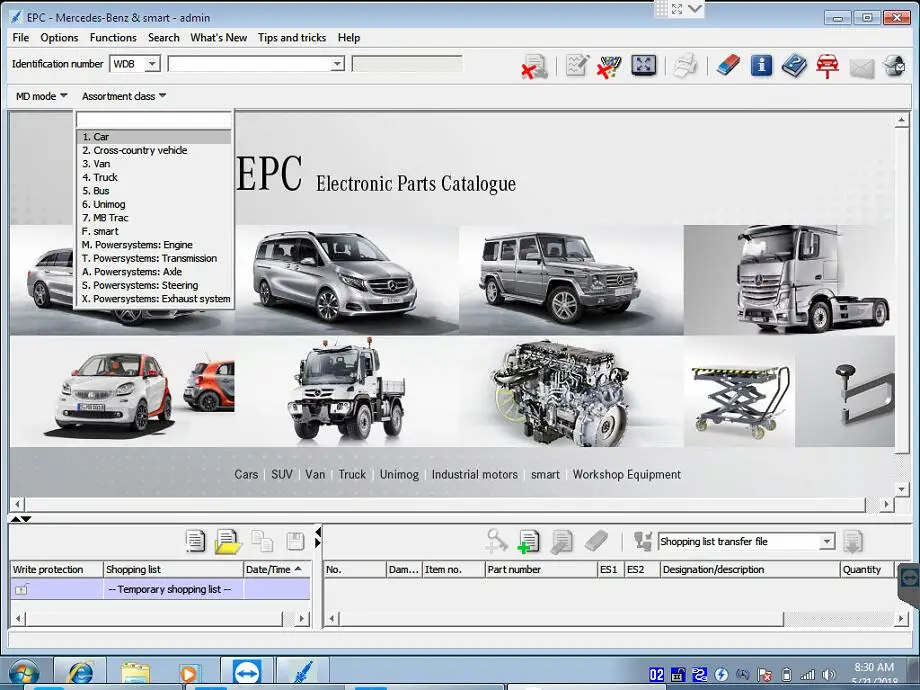The image size is (920, 690).
Task: Expand the identification number combo box arrow
Action: [x=337, y=64]
